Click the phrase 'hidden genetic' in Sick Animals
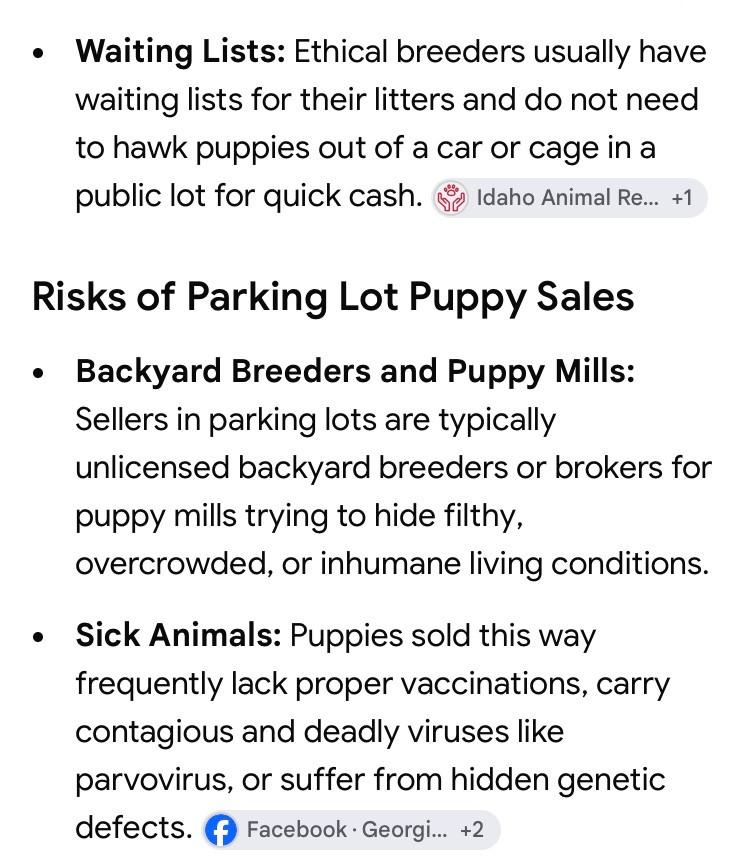 pos(557,781)
